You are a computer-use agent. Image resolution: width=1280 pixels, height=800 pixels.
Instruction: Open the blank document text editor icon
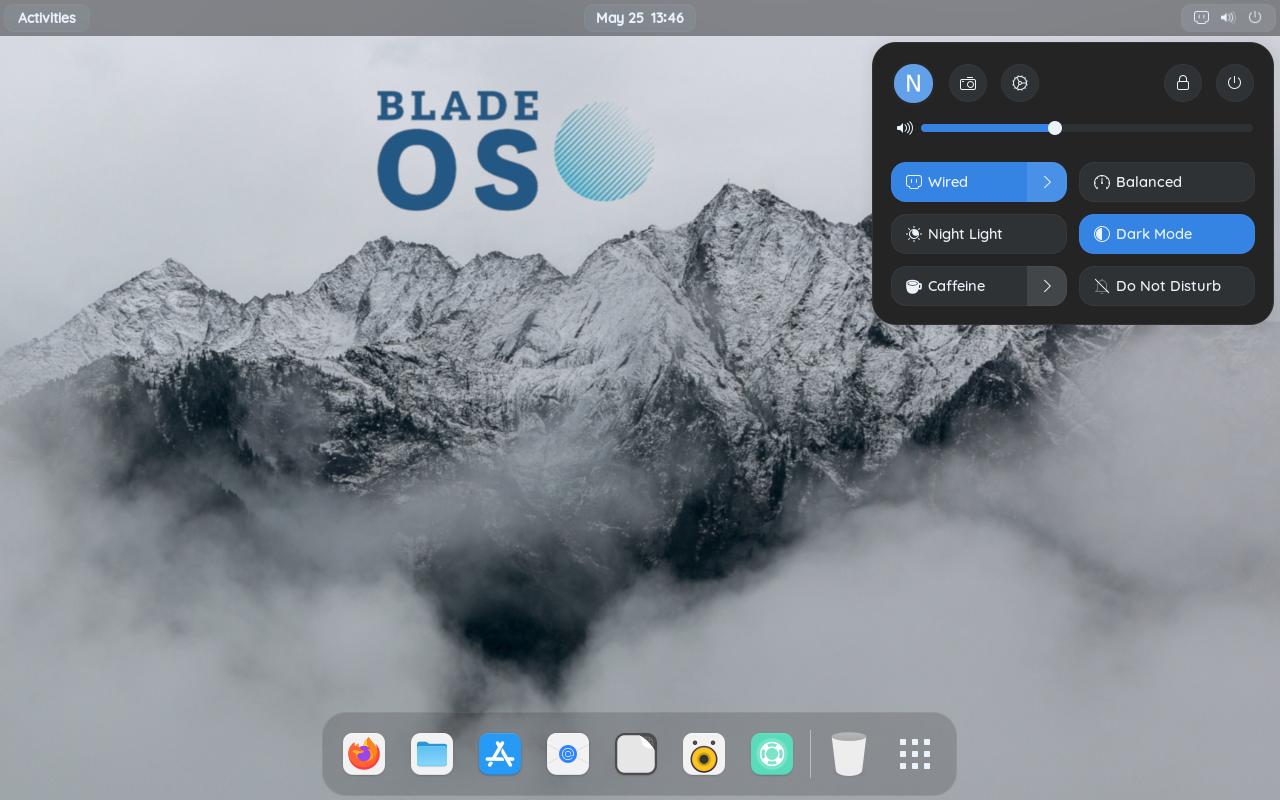[636, 754]
